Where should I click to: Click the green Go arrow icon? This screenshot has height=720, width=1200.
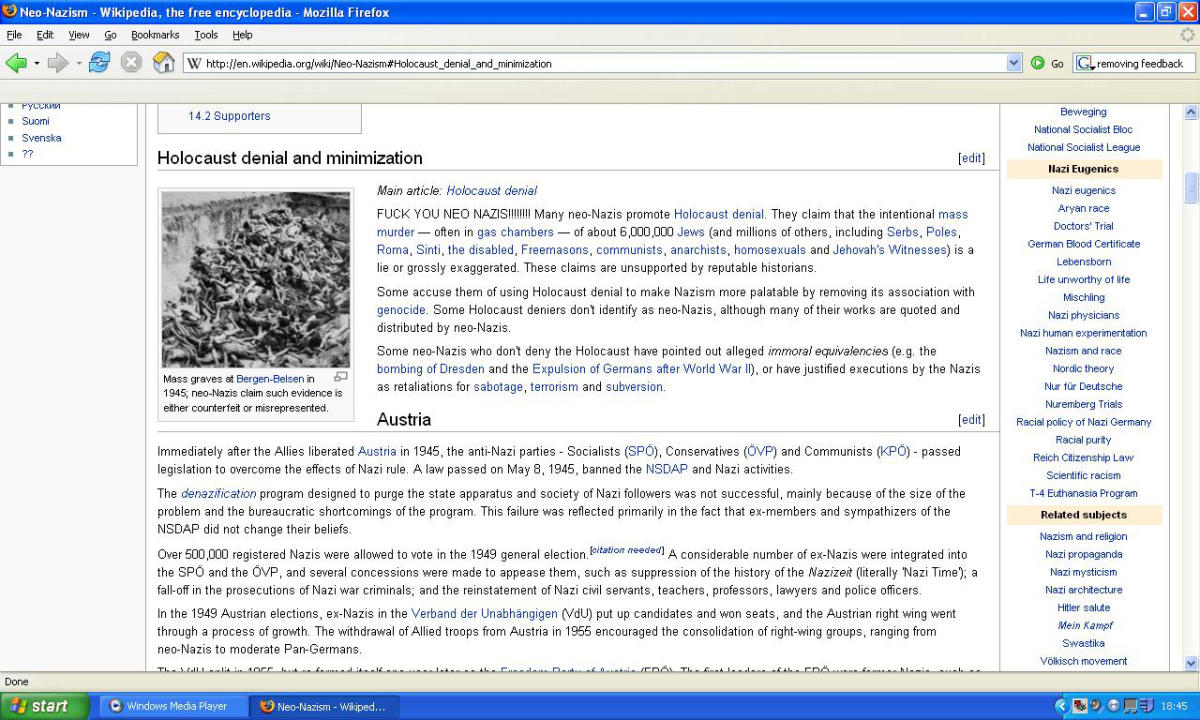pos(1038,62)
